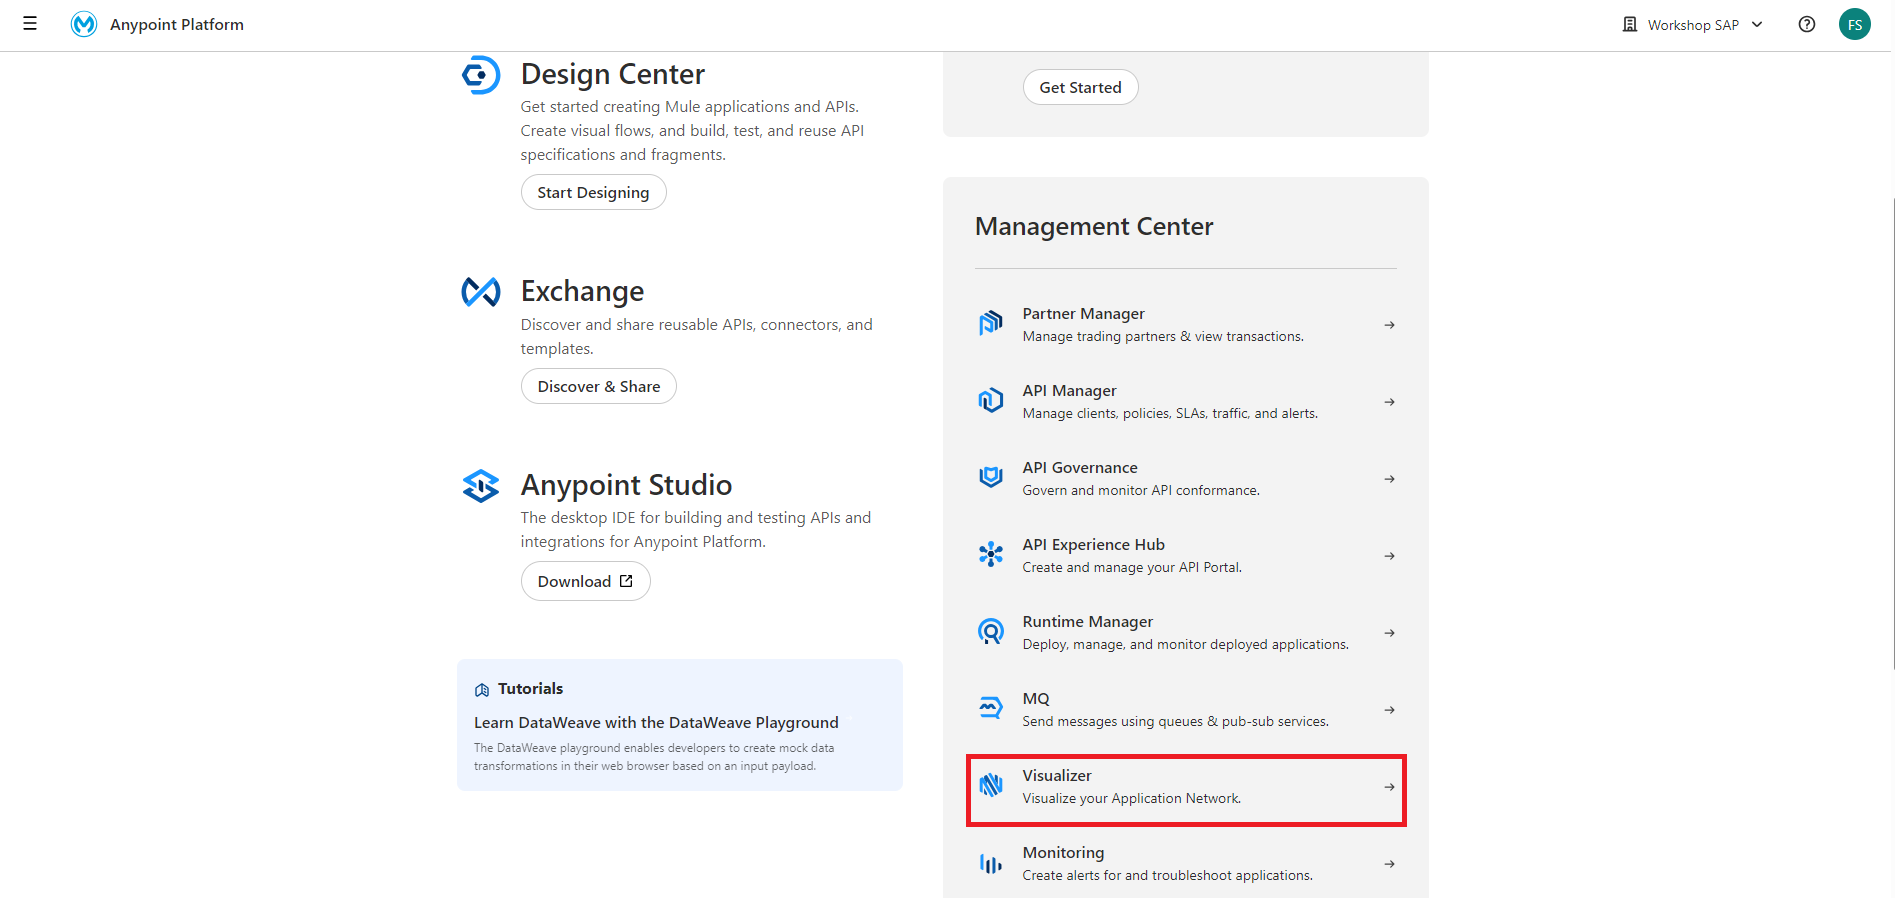The image size is (1895, 898).
Task: Click the arrow on API Experience Hub row
Action: point(1390,556)
